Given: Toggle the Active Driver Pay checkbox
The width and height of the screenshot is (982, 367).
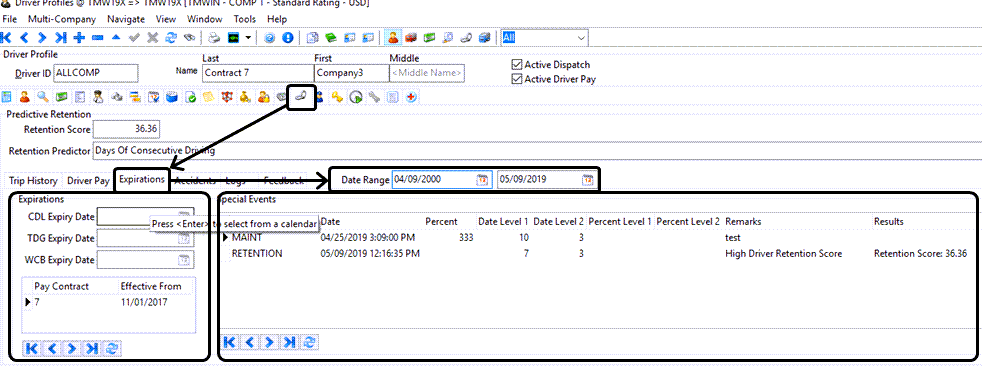Looking at the screenshot, I should coord(517,79).
